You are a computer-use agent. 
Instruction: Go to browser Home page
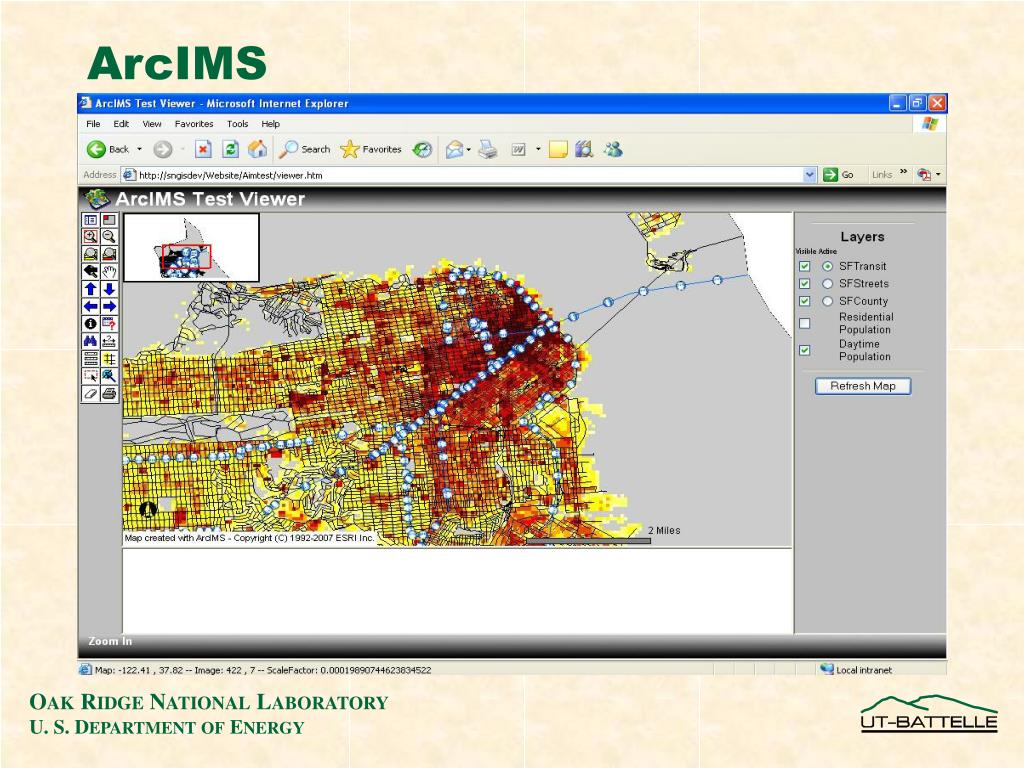click(x=257, y=150)
